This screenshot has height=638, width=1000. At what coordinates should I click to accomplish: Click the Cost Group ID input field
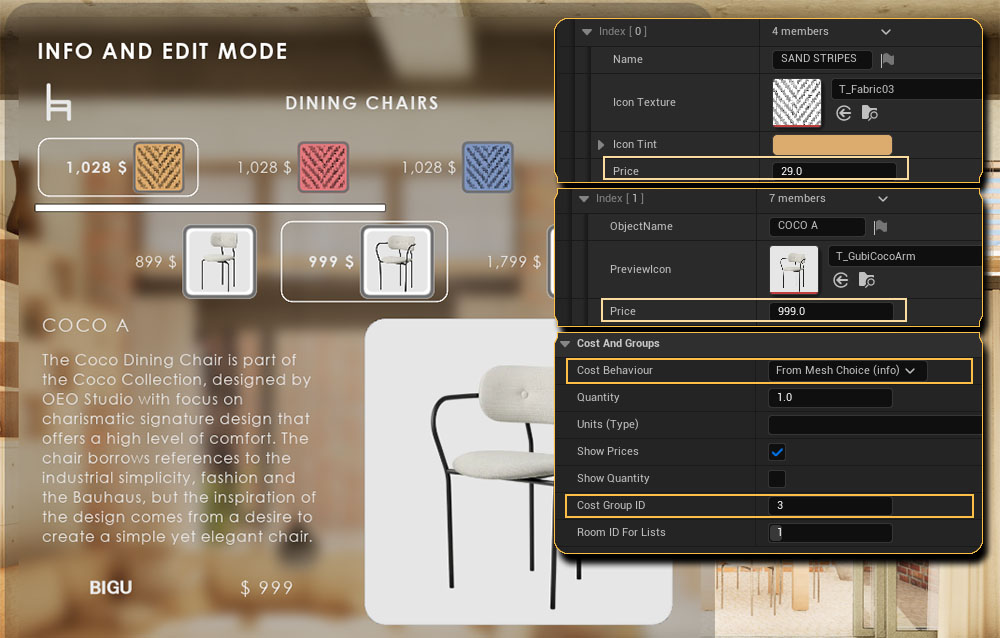(x=830, y=506)
